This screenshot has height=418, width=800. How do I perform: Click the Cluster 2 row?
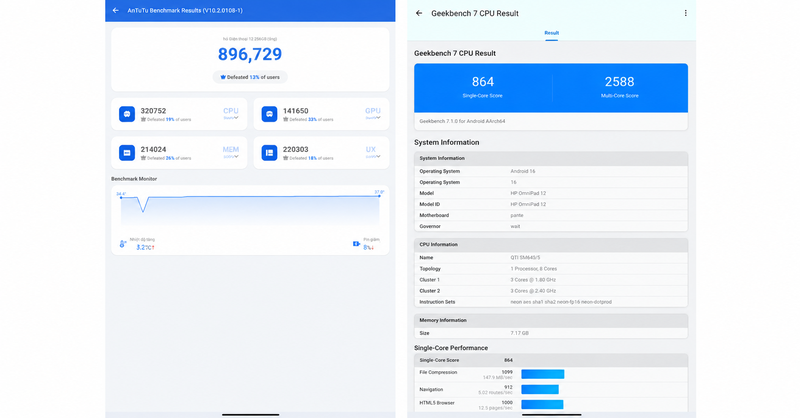[x=551, y=291]
